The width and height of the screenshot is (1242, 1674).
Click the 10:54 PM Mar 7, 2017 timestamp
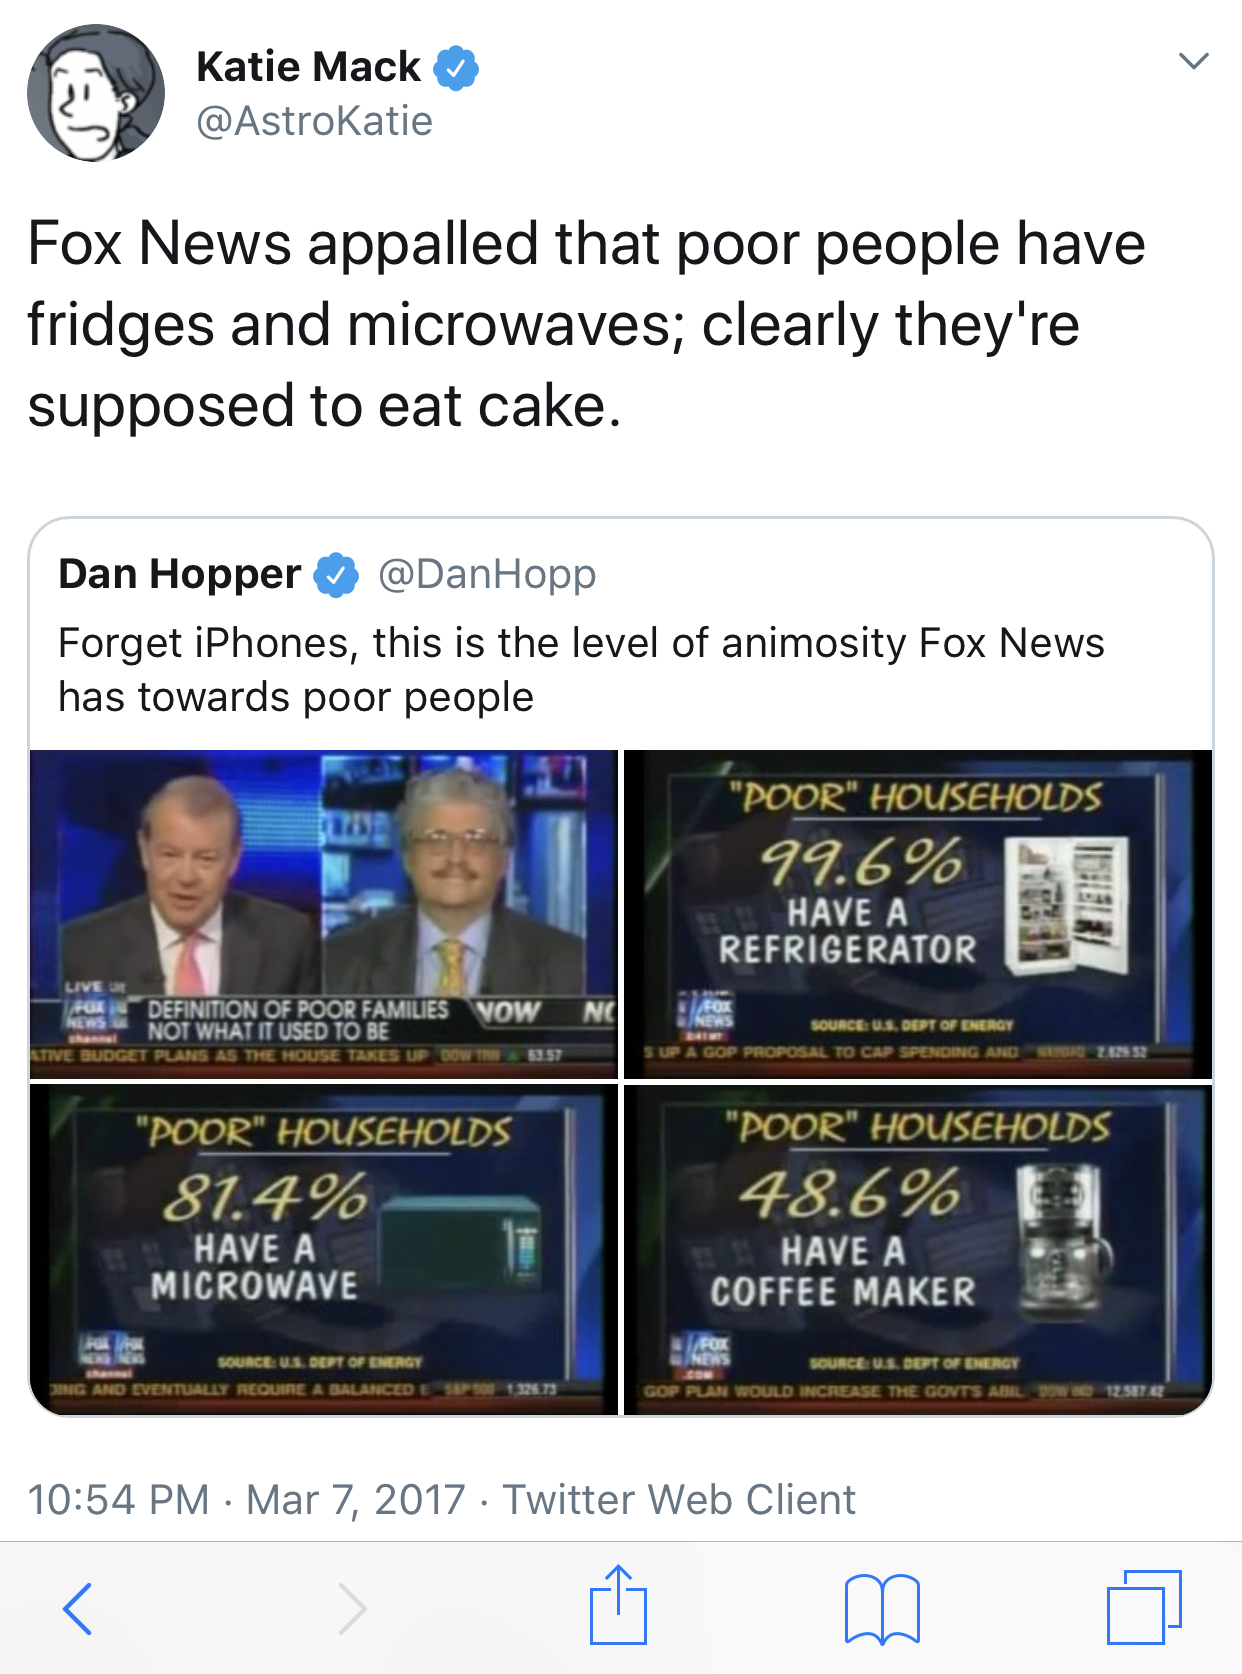[246, 1499]
